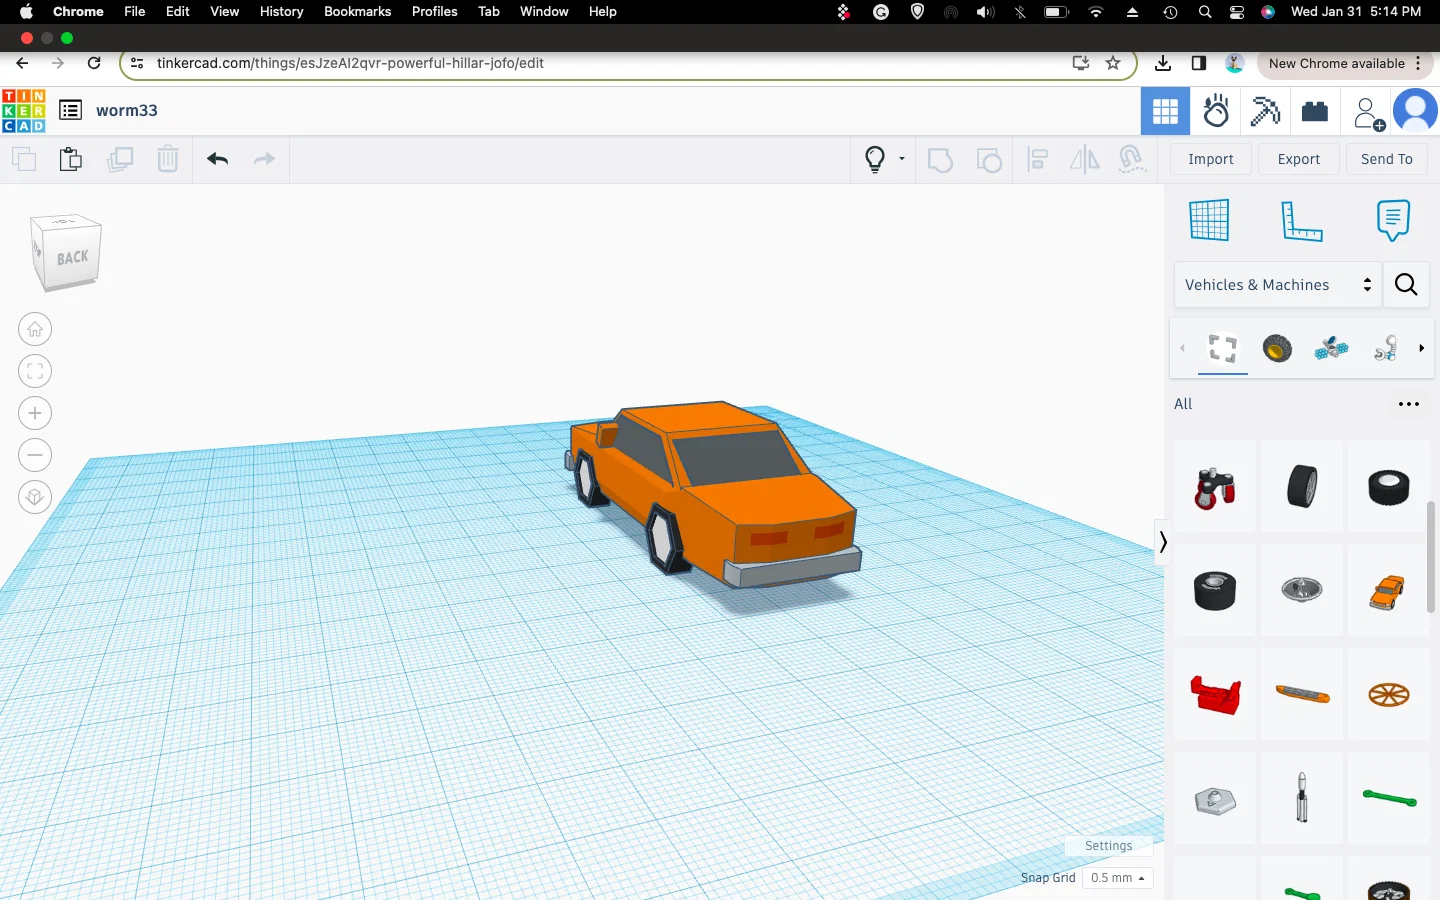This screenshot has width=1440, height=900.
Task: Click the Import button
Action: click(x=1210, y=159)
